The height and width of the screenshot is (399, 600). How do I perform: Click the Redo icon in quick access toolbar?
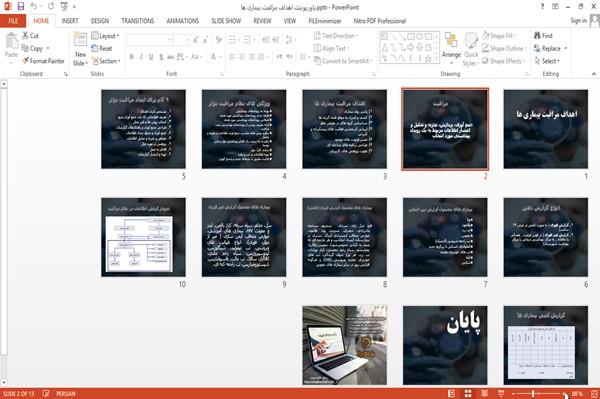coord(51,6)
